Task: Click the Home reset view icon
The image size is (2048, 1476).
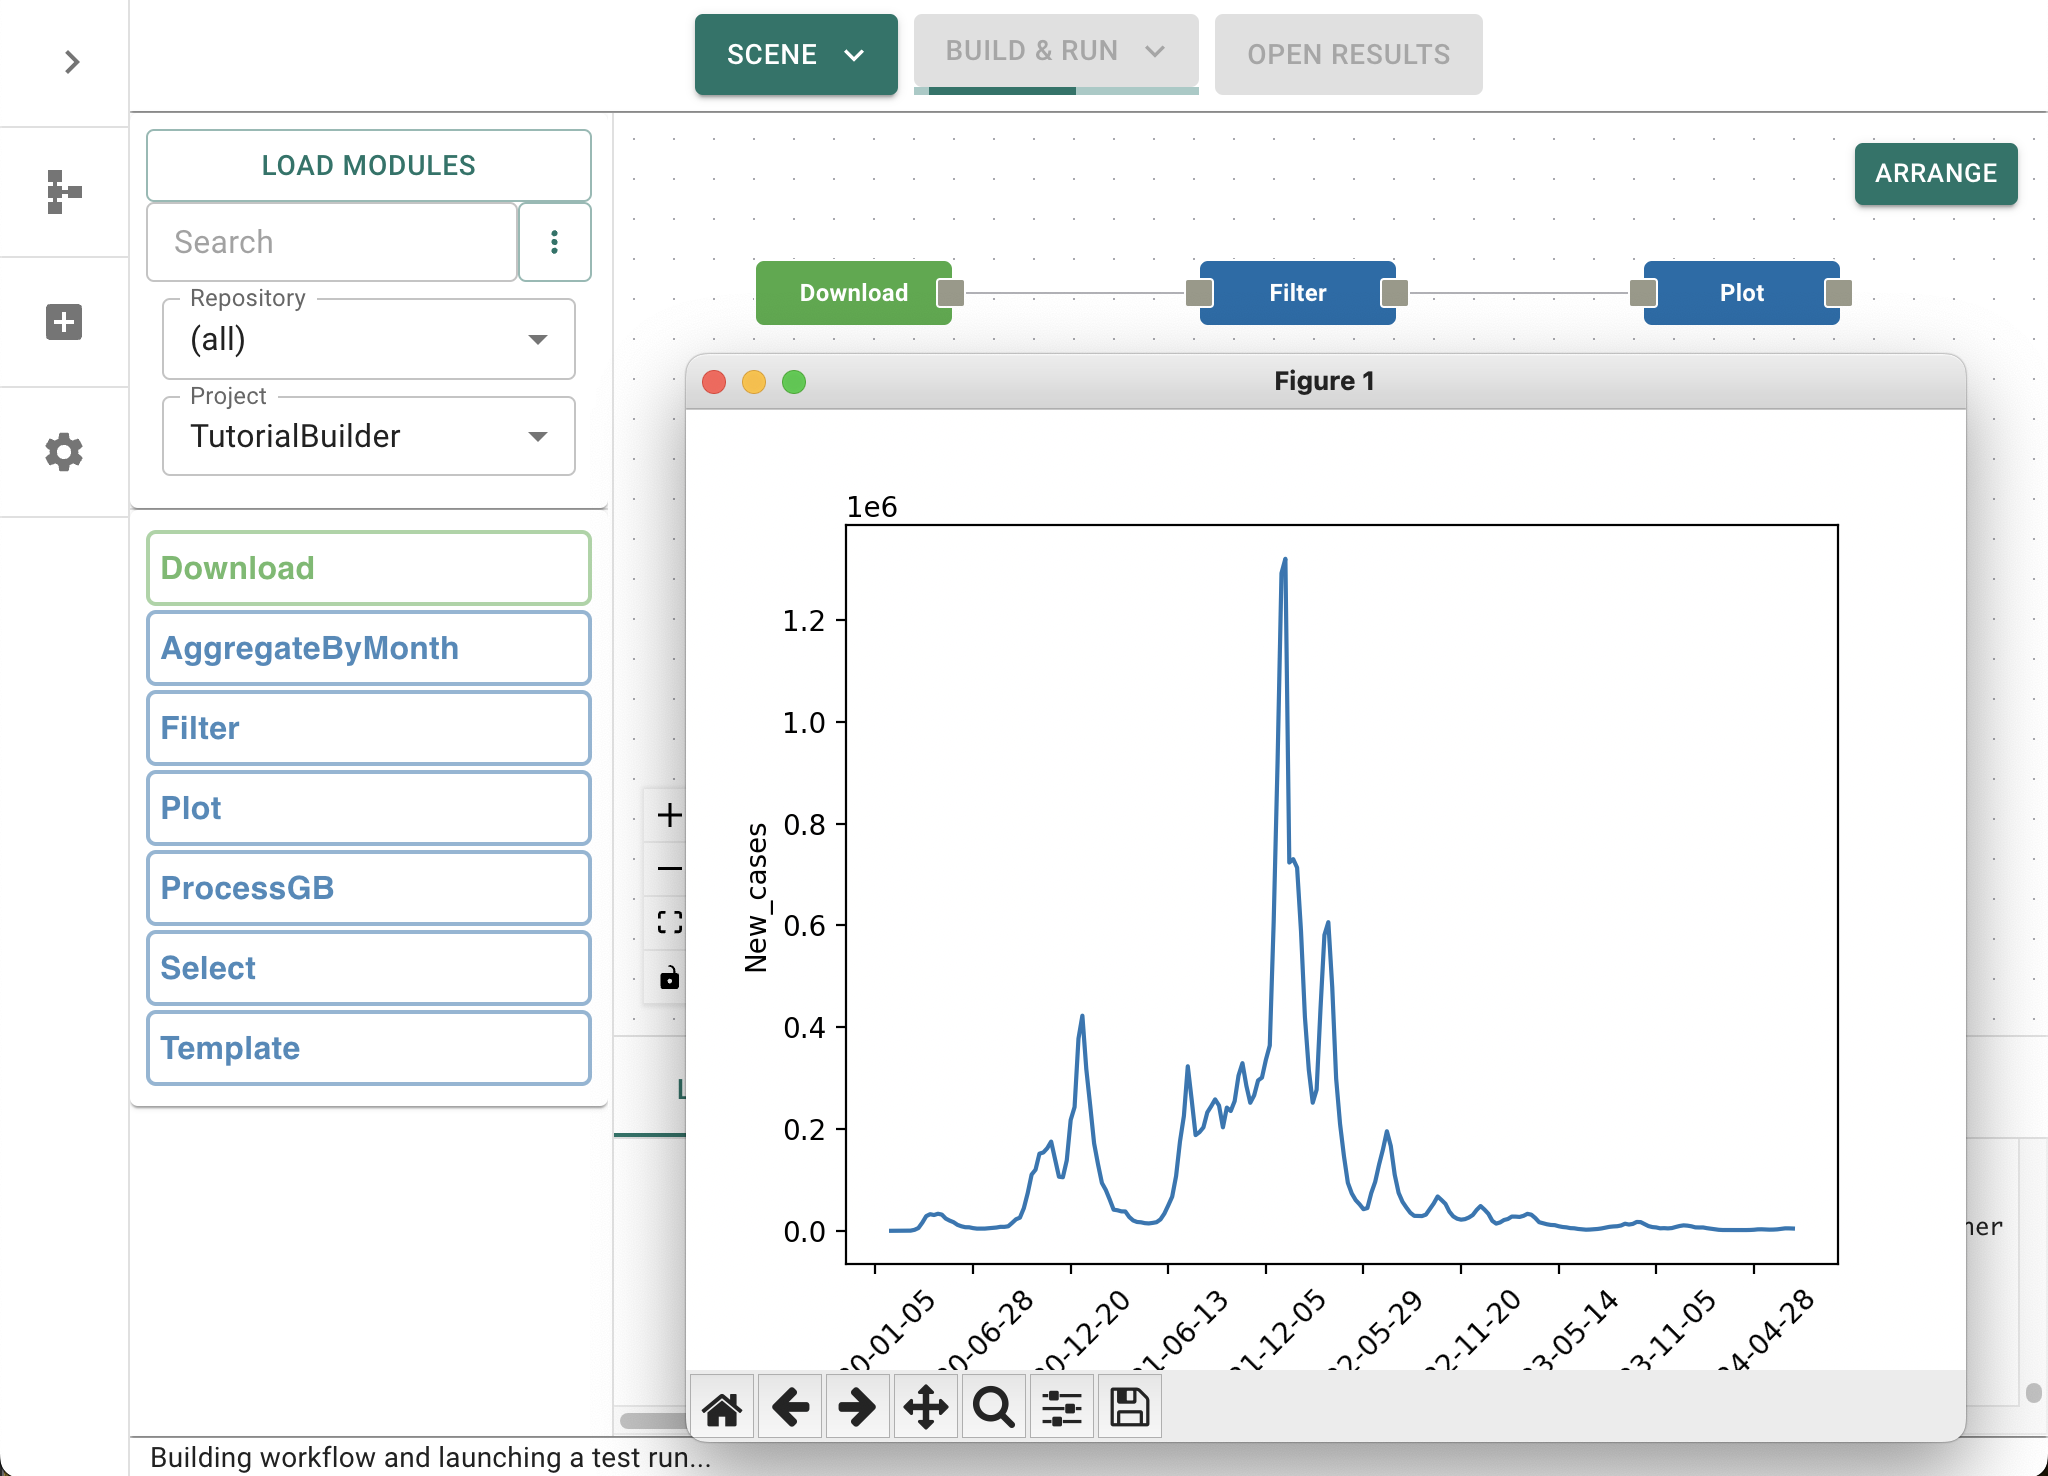Action: [x=722, y=1407]
